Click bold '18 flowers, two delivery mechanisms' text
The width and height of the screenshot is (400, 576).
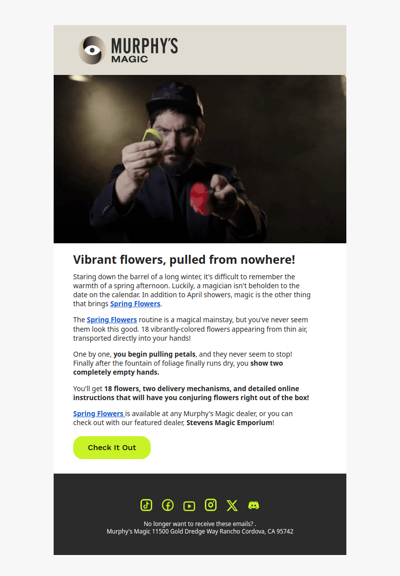click(167, 389)
